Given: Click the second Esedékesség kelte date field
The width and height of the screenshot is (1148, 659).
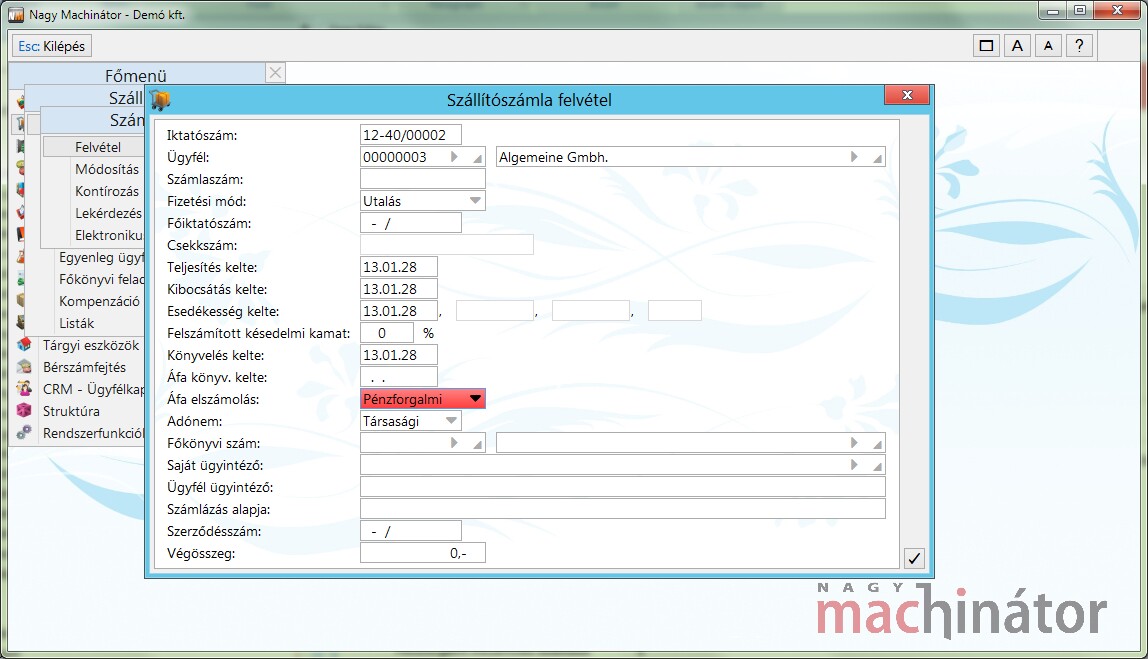Looking at the screenshot, I should click(495, 310).
